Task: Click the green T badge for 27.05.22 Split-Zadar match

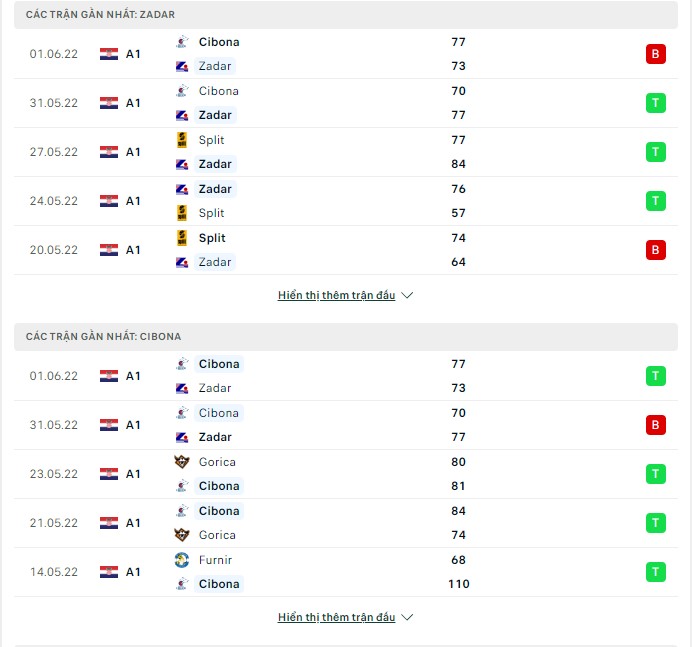Action: point(655,152)
